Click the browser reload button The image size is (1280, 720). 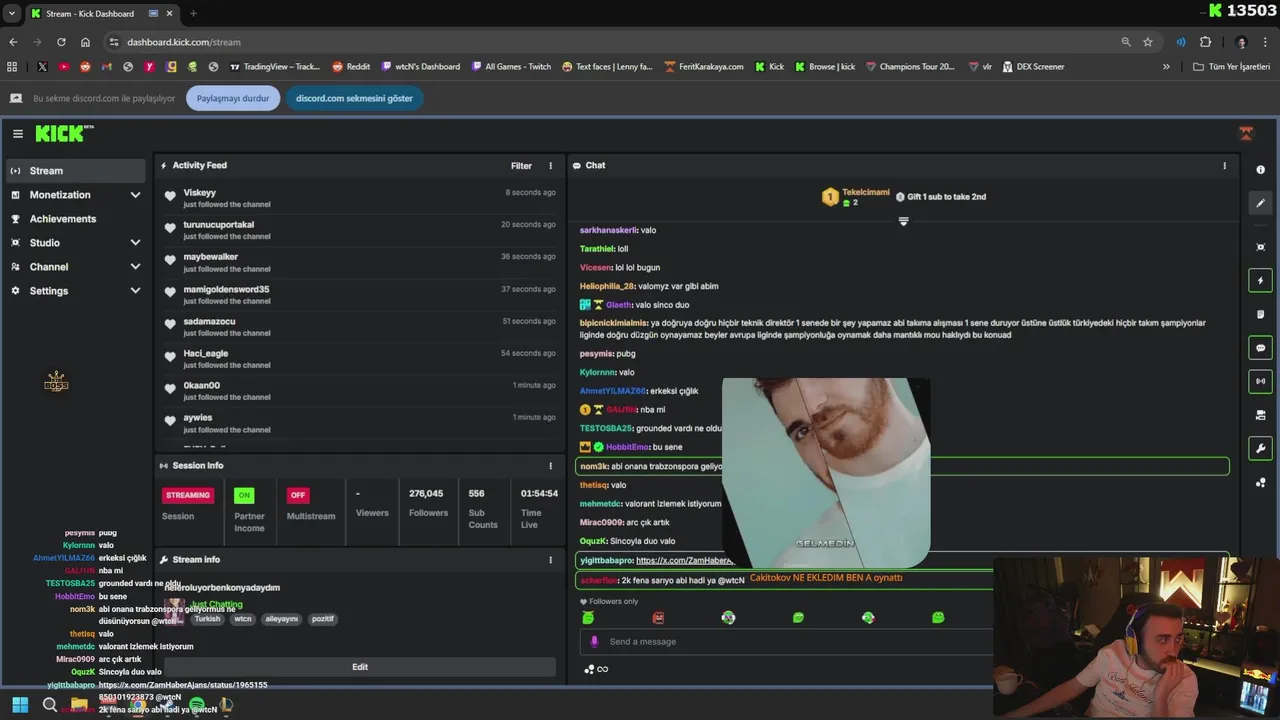[x=61, y=42]
